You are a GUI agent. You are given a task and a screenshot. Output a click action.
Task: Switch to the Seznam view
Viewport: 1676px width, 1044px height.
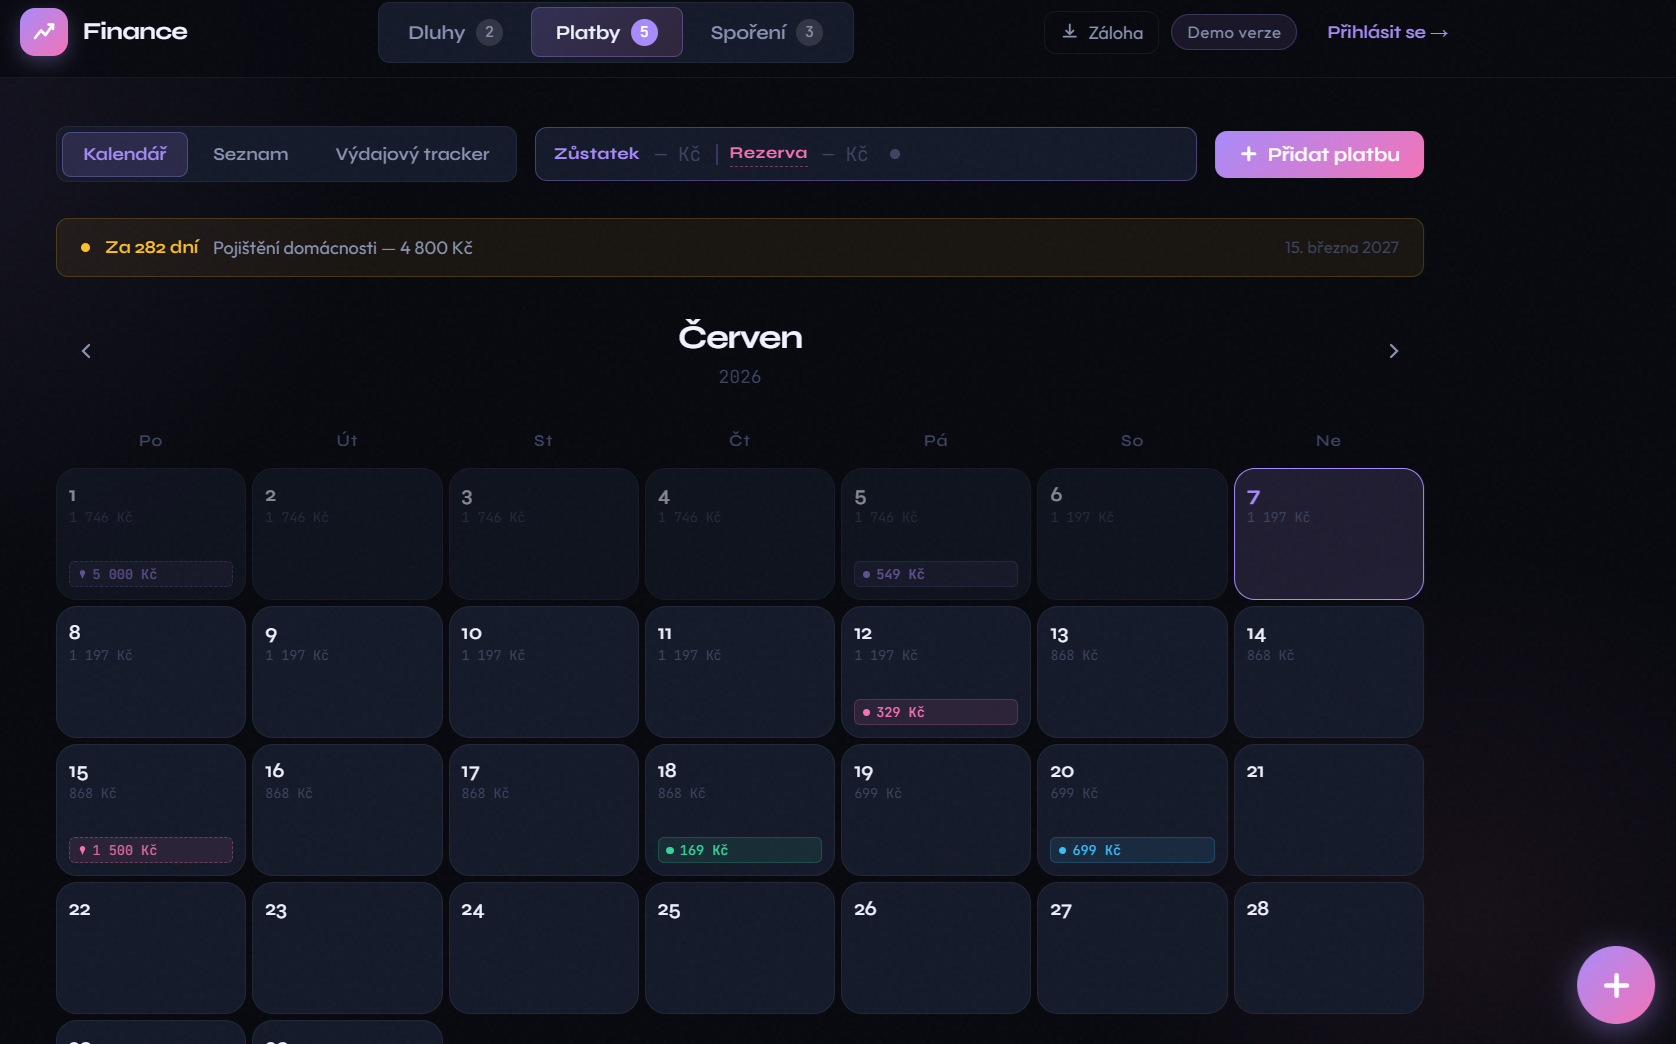251,154
